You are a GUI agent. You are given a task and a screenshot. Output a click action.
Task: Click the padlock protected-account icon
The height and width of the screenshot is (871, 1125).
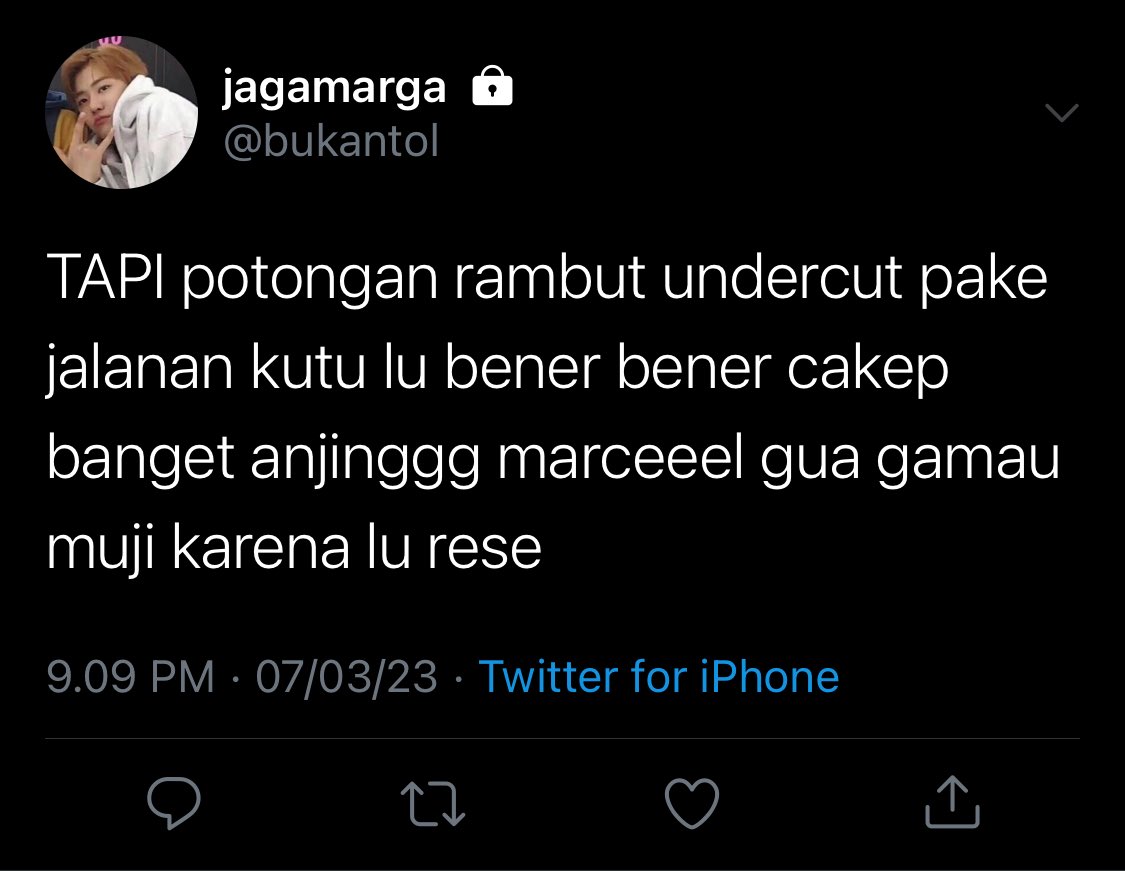click(492, 86)
